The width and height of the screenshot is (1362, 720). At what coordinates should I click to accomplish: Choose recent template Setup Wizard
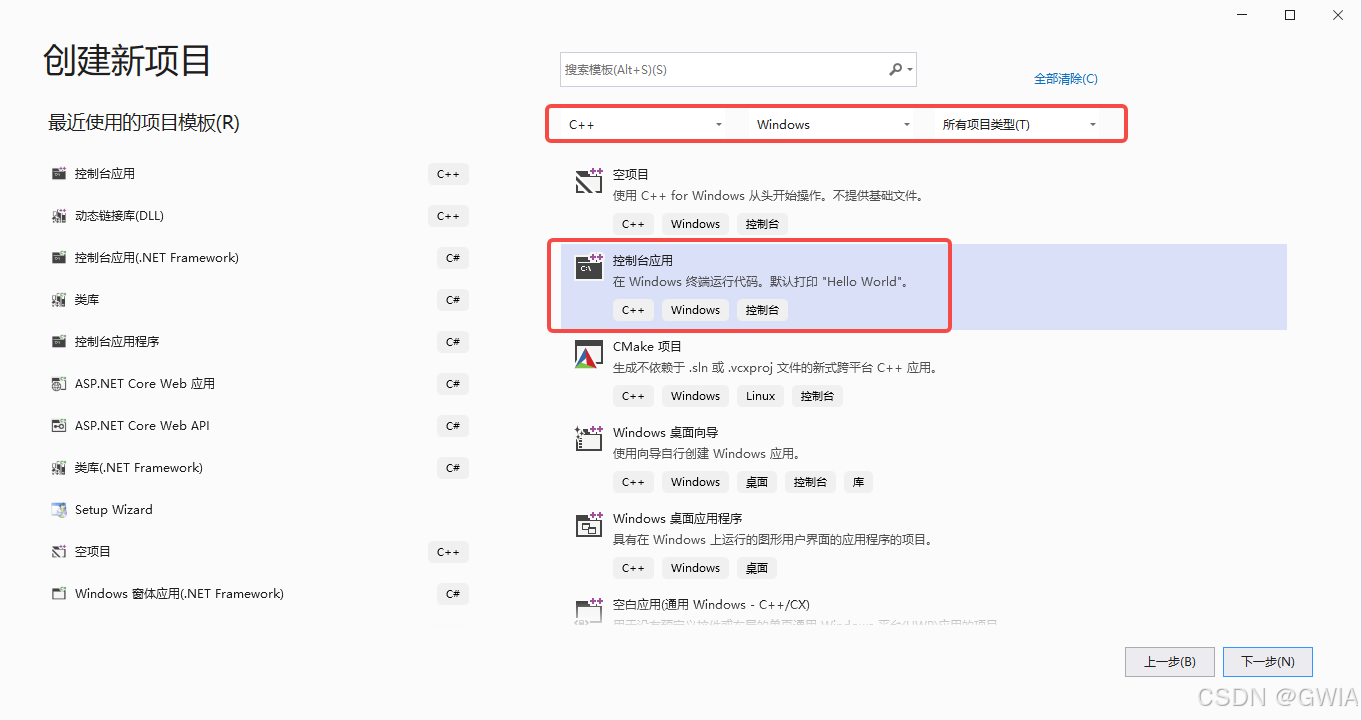[114, 510]
